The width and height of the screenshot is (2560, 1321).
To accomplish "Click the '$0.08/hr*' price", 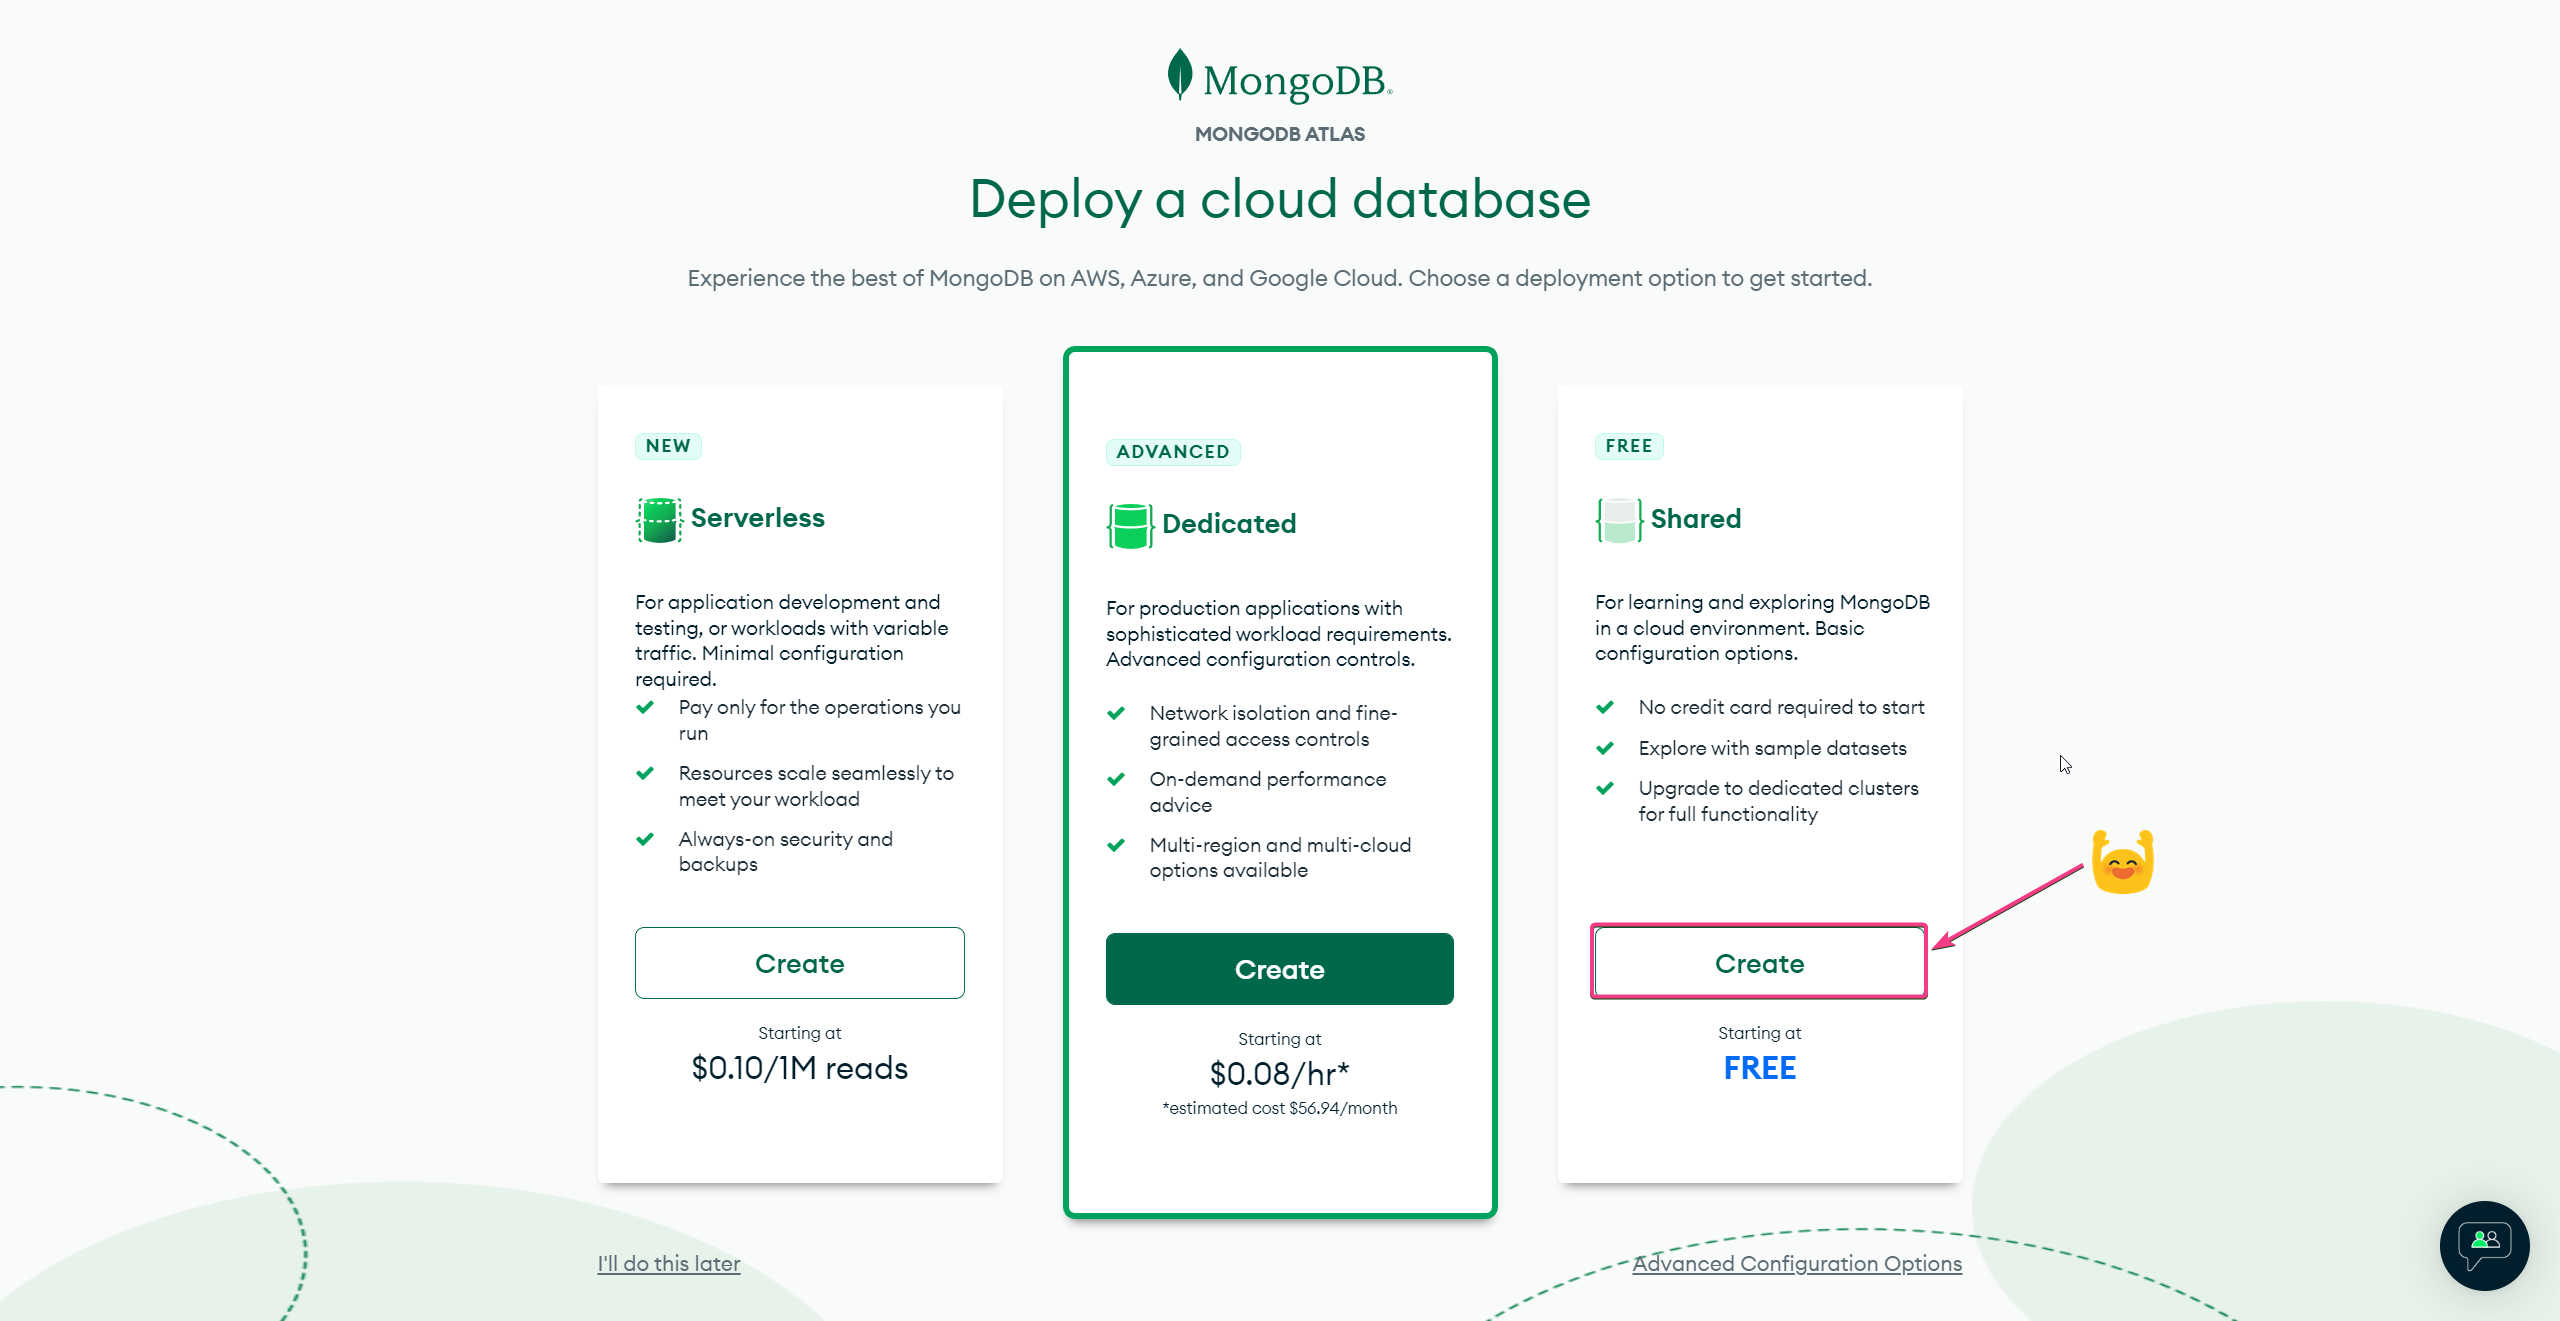I will (1280, 1074).
